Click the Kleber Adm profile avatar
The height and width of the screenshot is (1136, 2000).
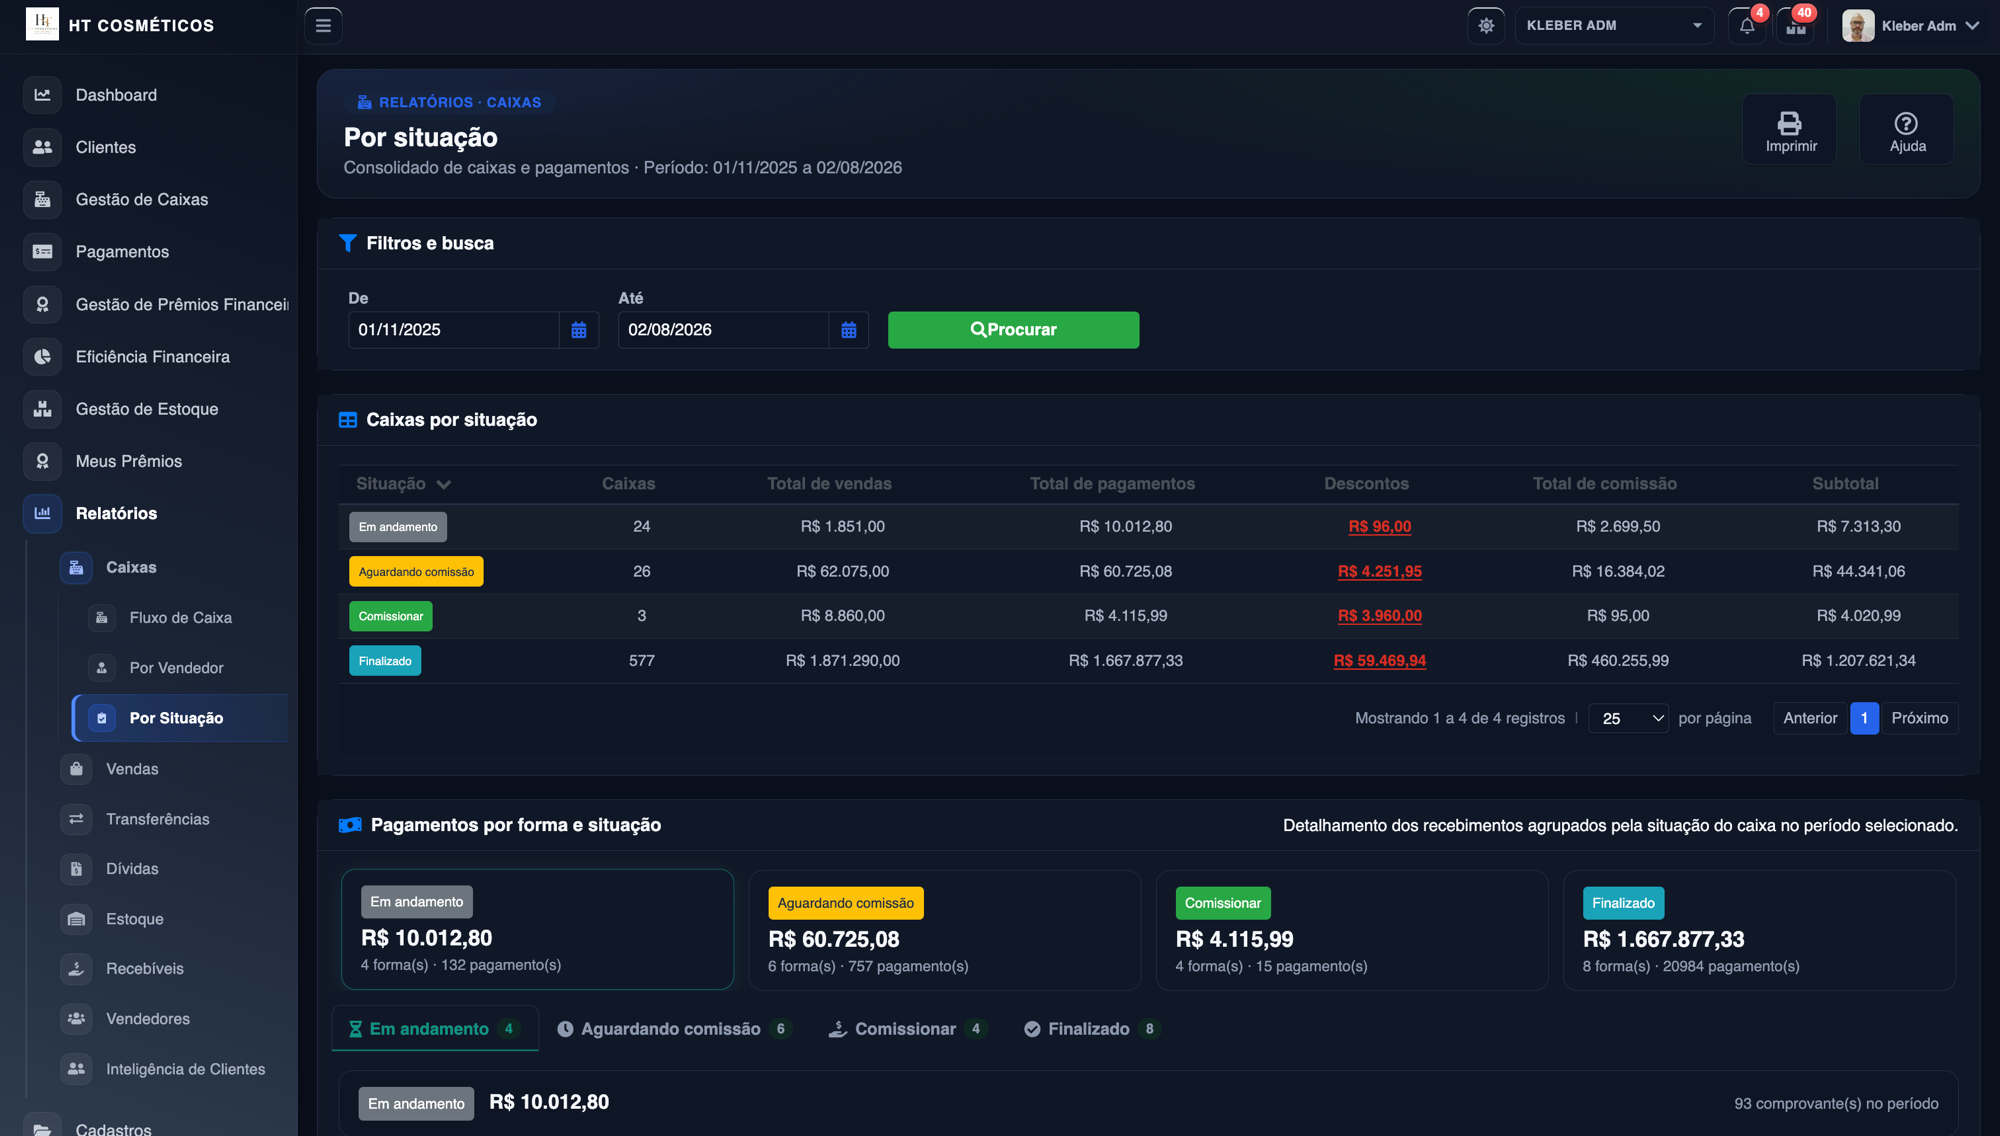1858,26
